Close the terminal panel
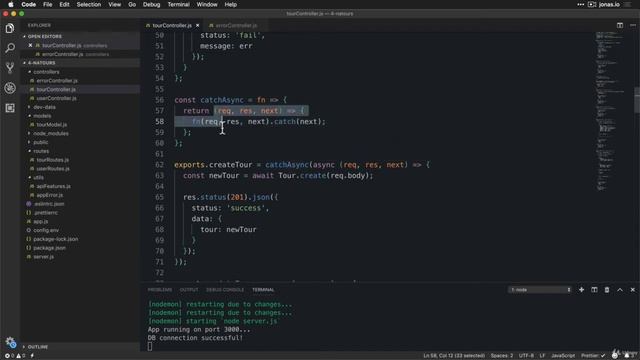 click(633, 290)
